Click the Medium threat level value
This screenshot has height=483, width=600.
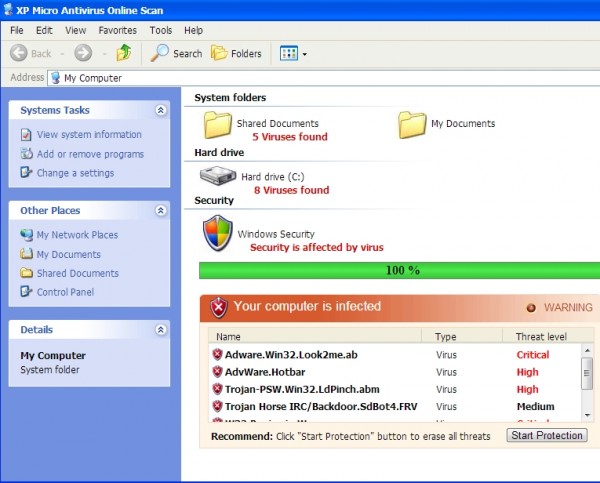[x=535, y=406]
